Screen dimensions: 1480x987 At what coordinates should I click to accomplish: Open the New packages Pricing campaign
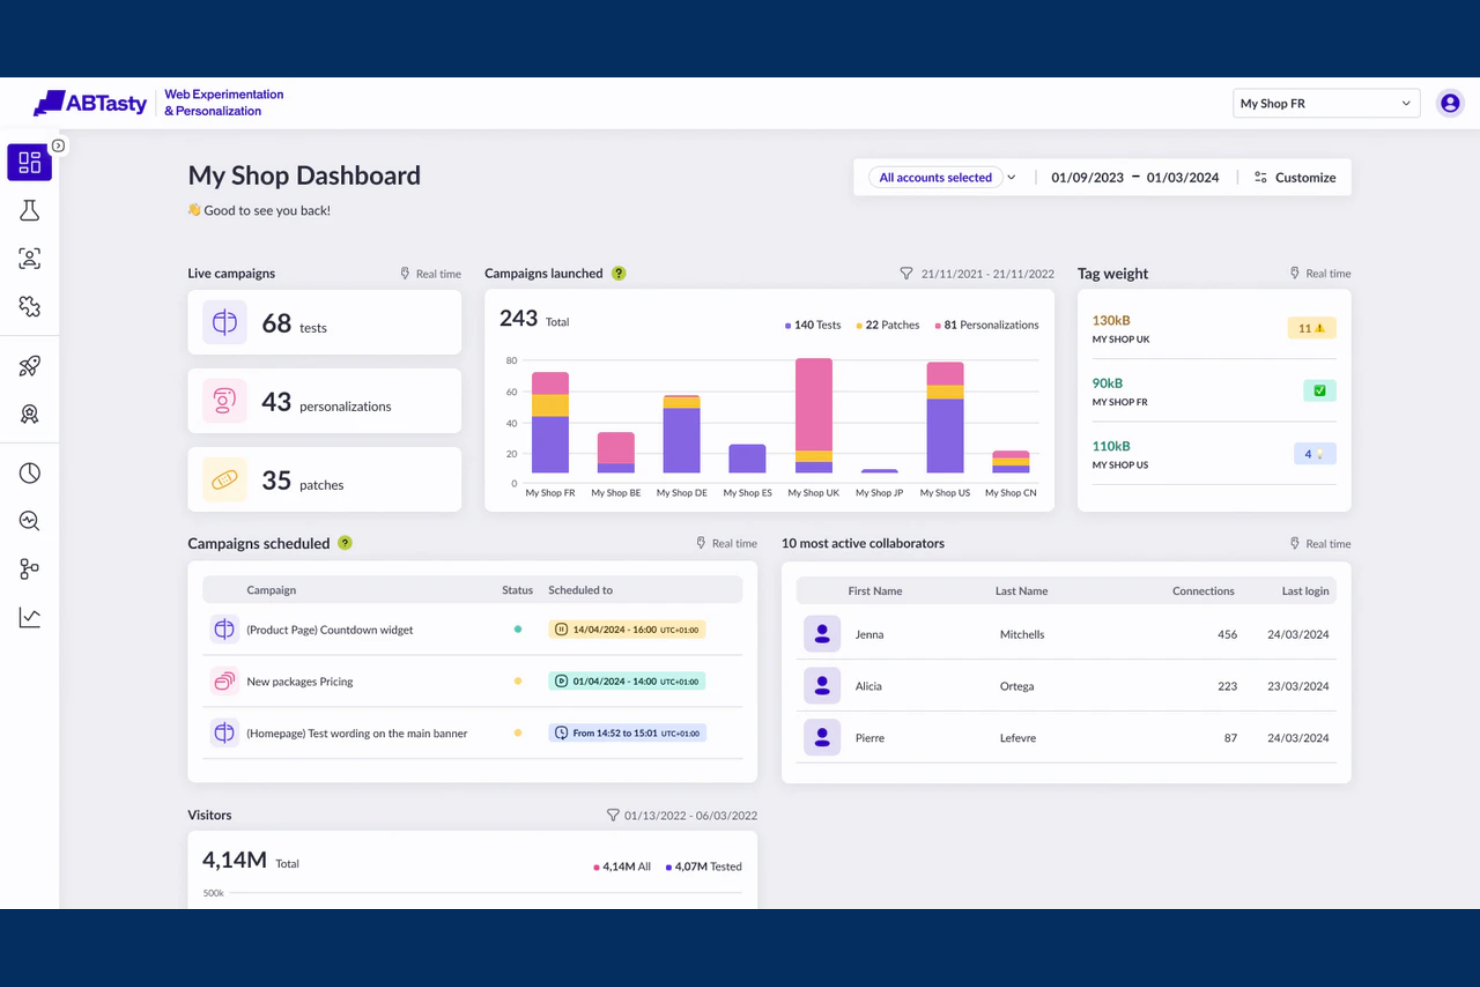300,682
